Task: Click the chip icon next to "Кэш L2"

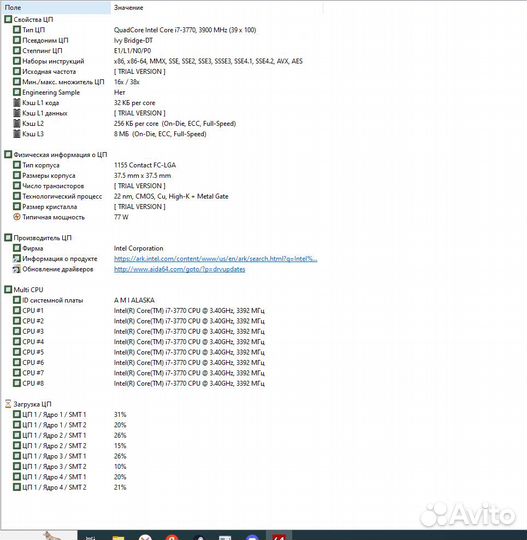Action: 17,123
